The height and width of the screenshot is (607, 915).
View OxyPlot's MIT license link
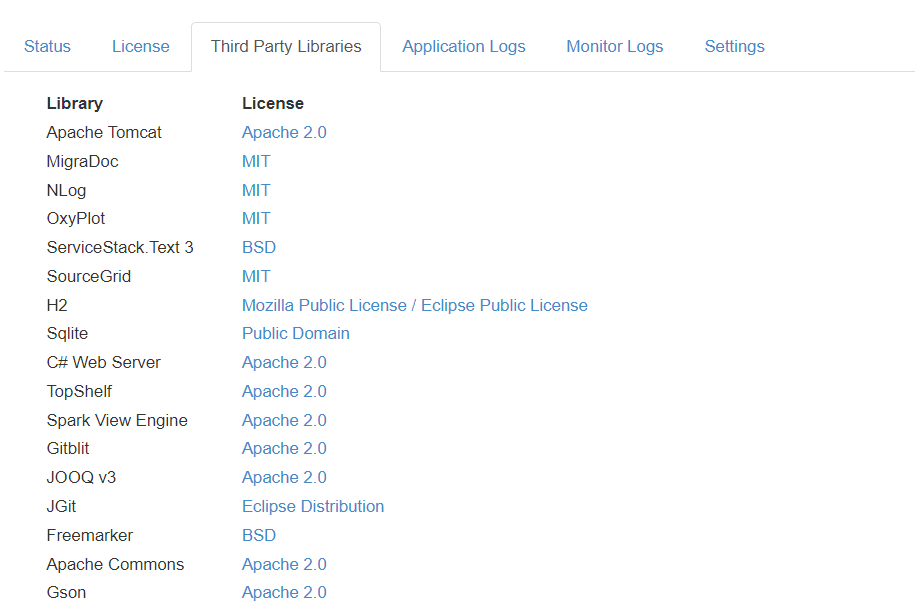click(256, 218)
